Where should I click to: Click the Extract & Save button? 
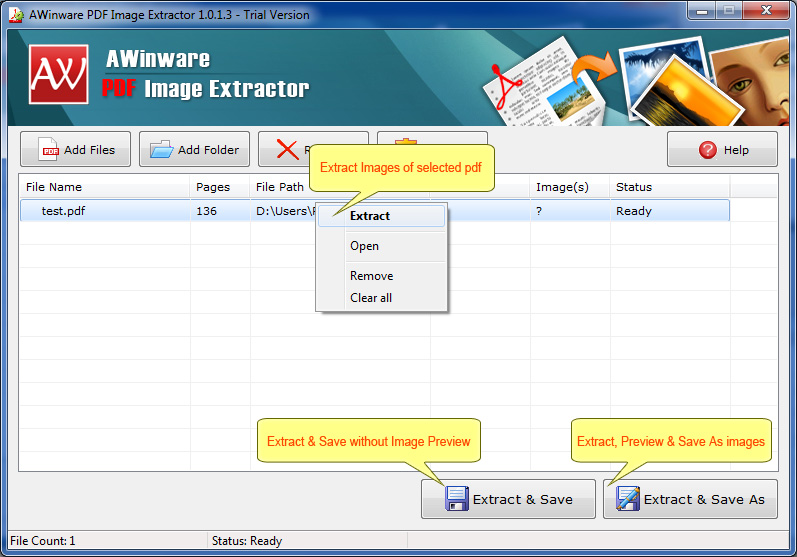tap(508, 499)
